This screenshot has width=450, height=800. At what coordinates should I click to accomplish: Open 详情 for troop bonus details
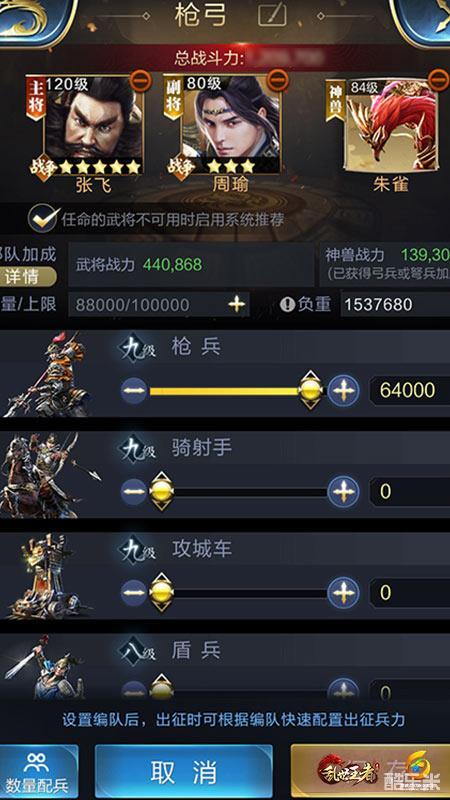(27, 276)
